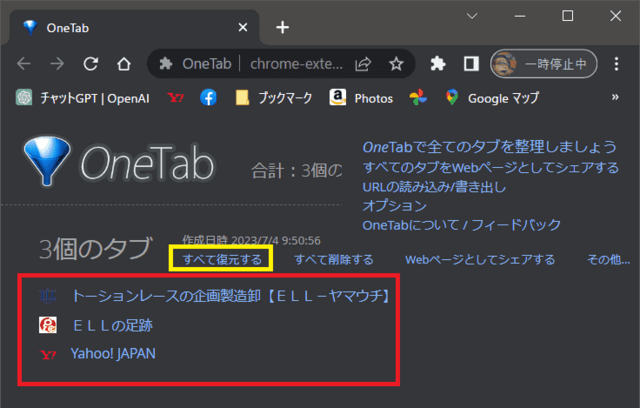The height and width of the screenshot is (408, 640).
Task: Click the share icon in the address bar
Action: pyautogui.click(x=362, y=64)
